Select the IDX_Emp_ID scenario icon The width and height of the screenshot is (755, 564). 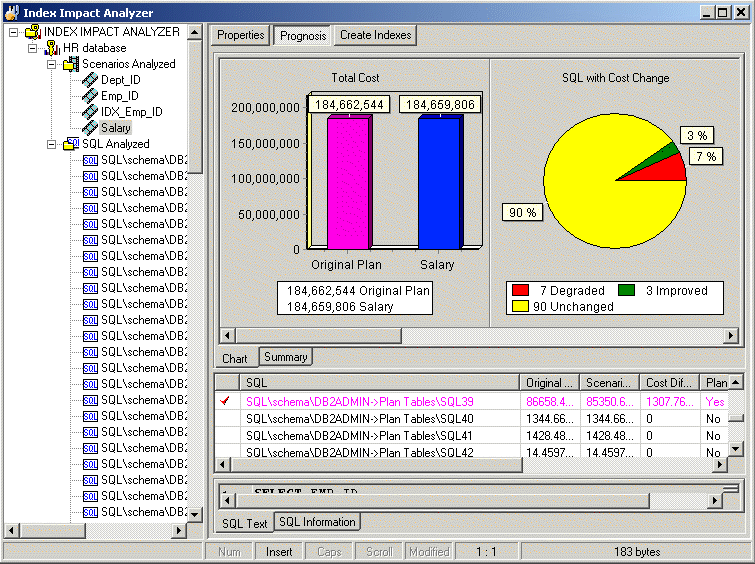(90, 112)
